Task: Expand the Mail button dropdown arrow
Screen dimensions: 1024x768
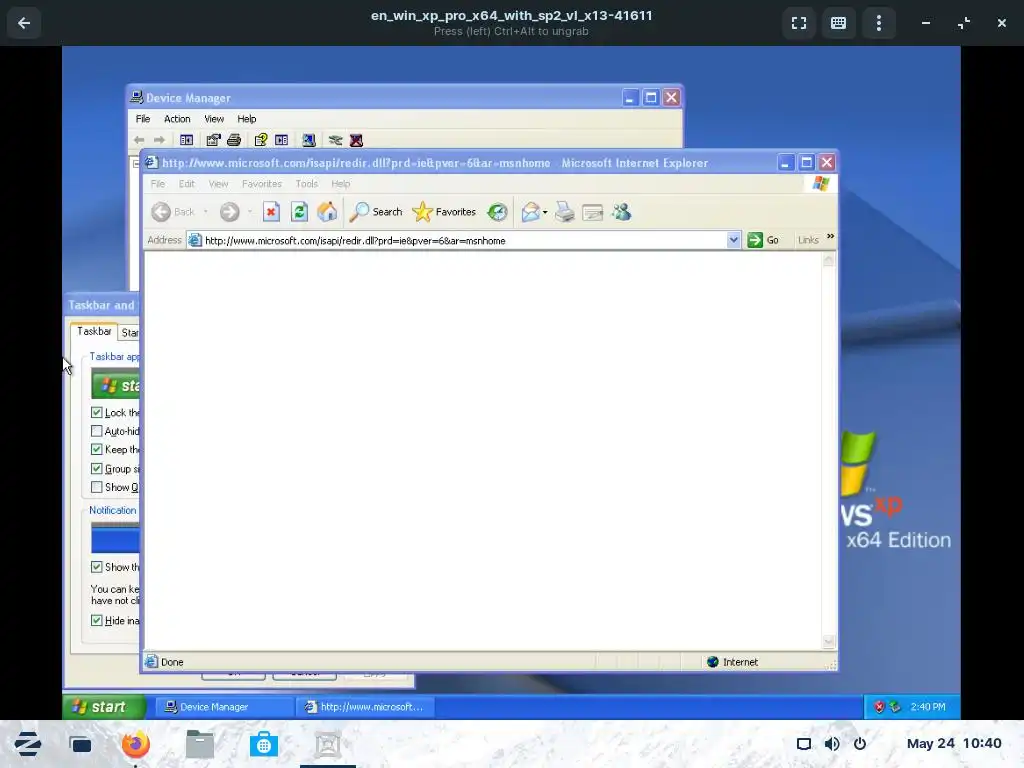Action: (x=545, y=212)
